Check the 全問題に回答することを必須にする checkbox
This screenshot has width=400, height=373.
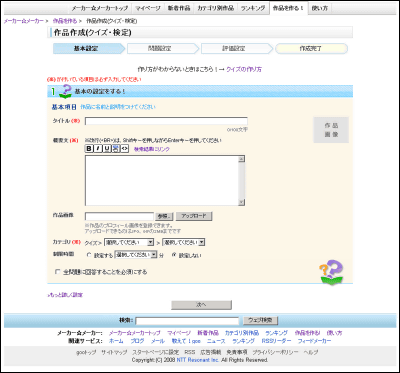[x=58, y=272]
